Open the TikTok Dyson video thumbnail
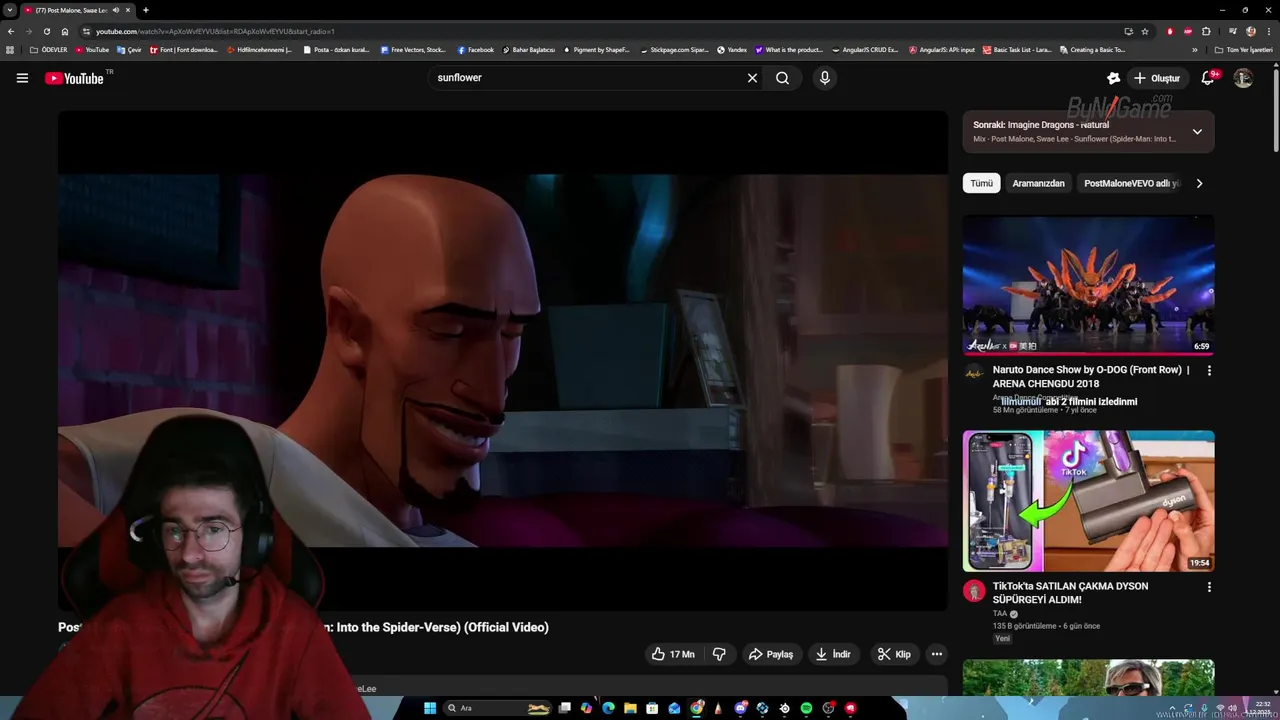This screenshot has height=720, width=1280. 1088,501
